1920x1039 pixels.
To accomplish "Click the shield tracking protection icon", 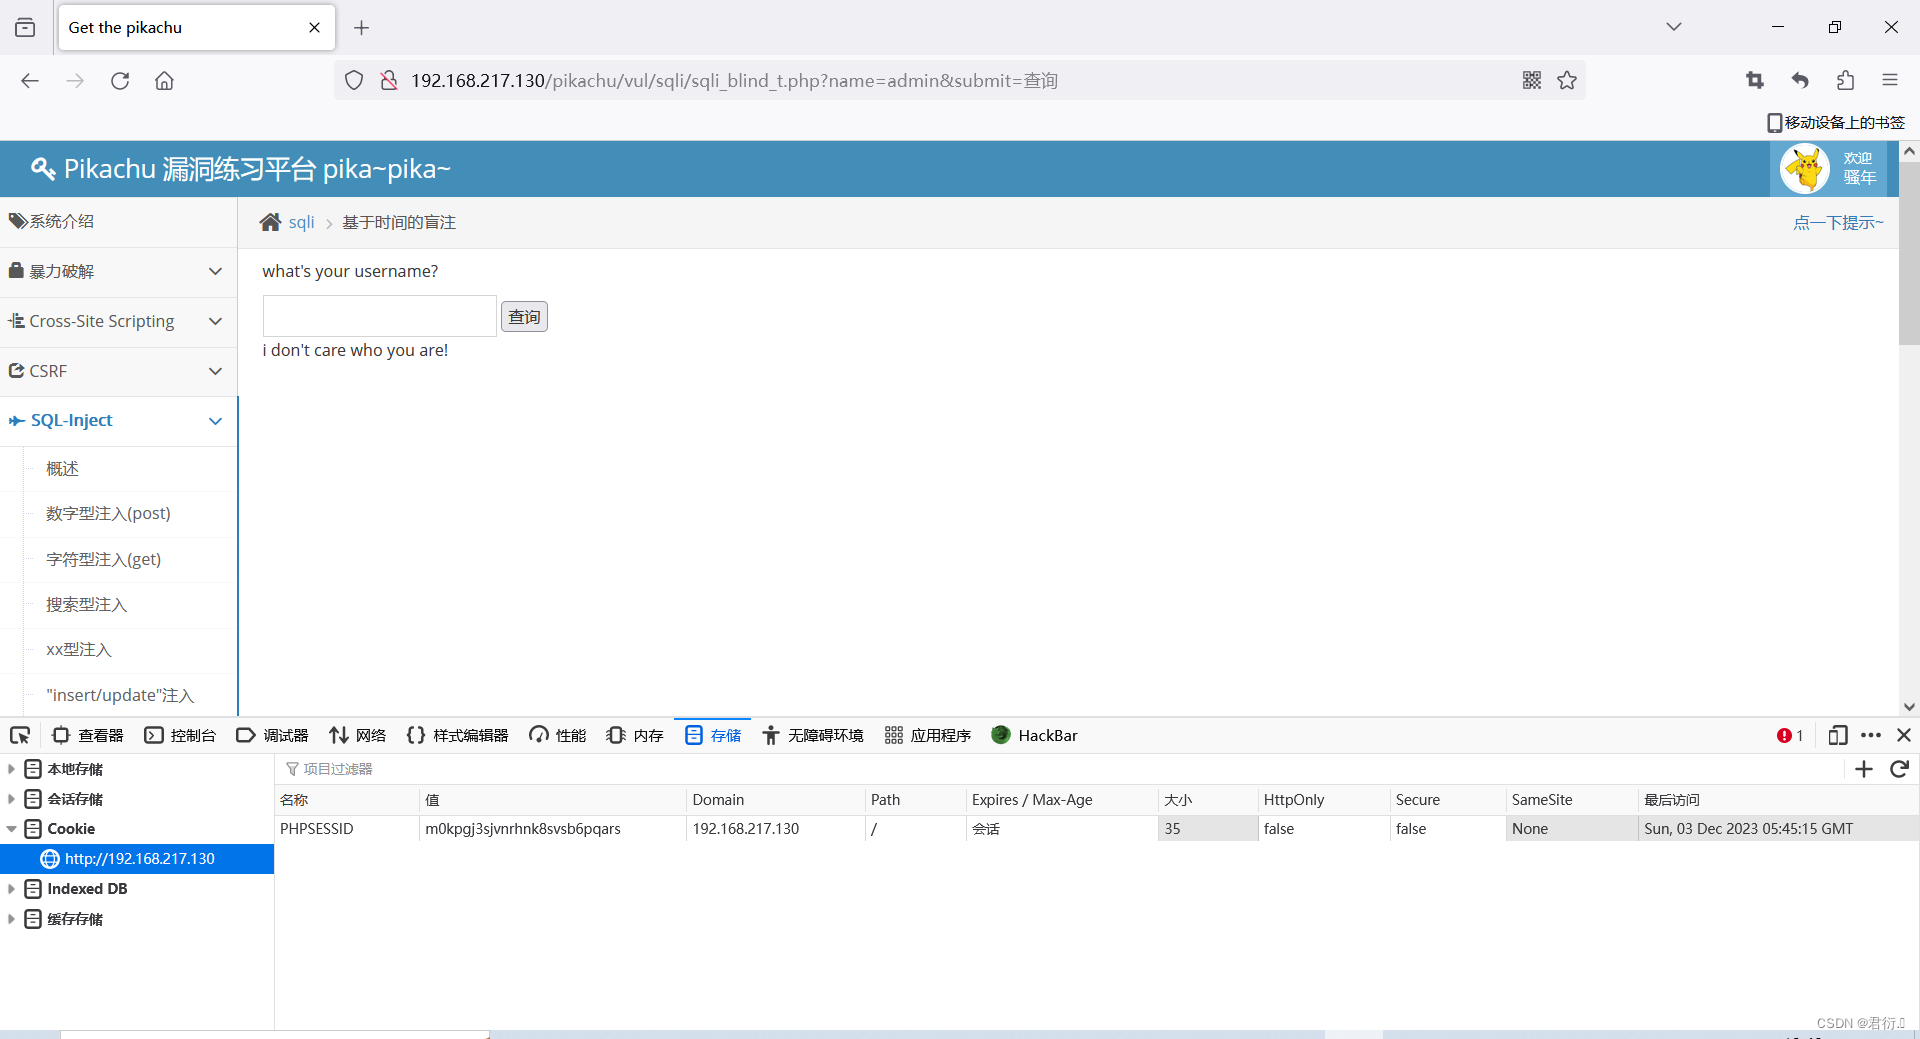I will click(x=354, y=81).
